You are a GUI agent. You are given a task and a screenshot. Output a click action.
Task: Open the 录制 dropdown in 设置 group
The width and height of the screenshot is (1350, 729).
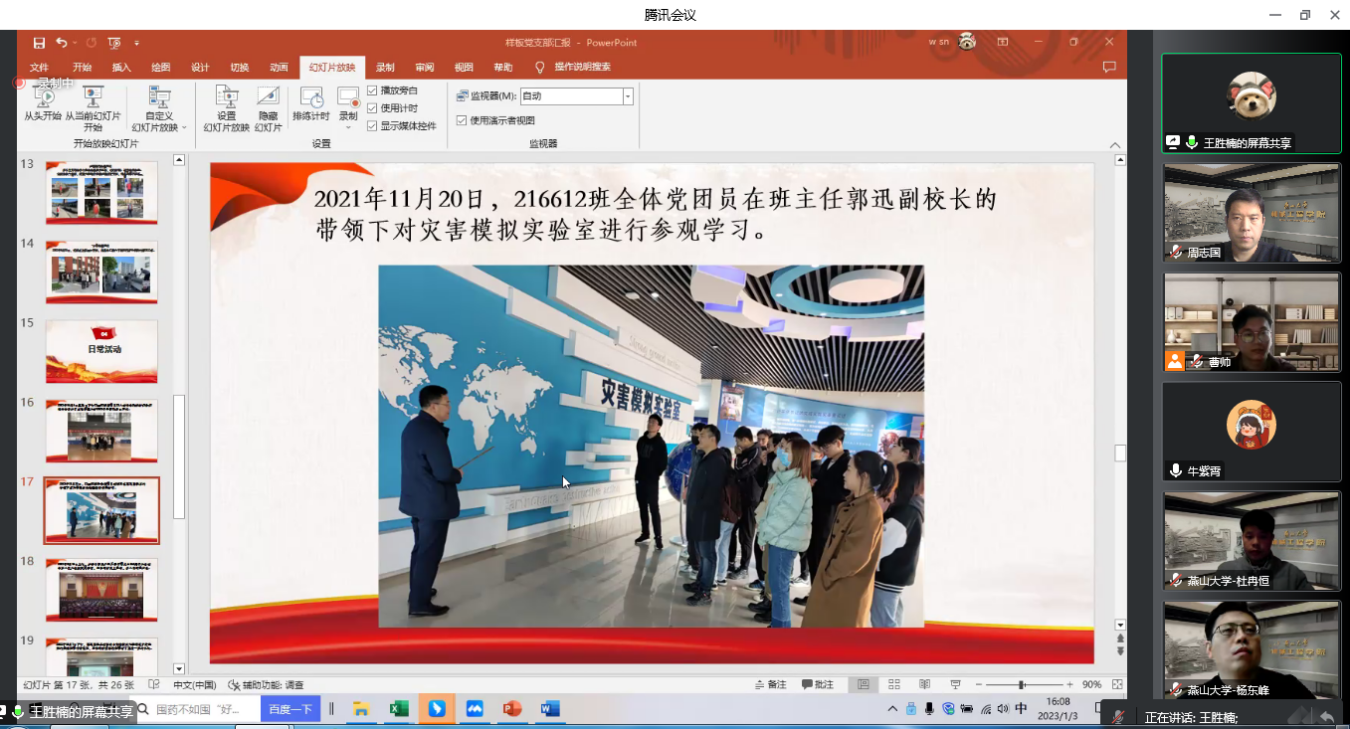[x=348, y=127]
